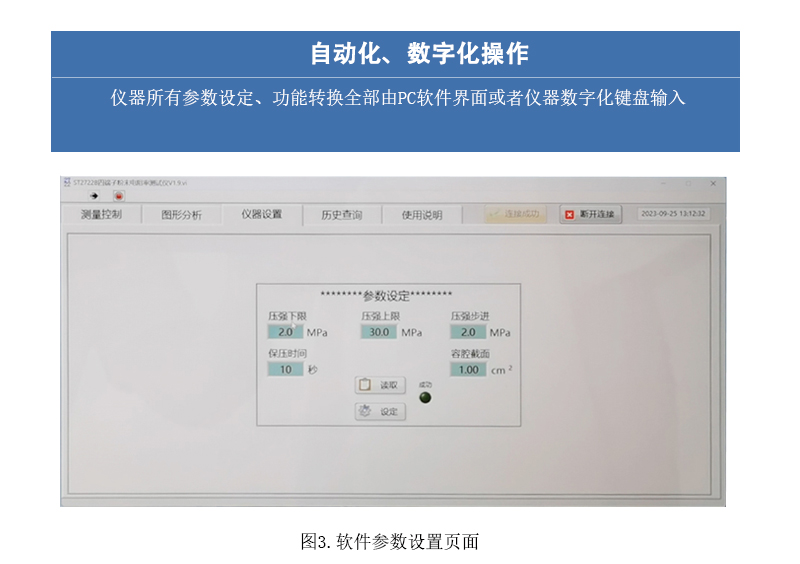Click the 断开连接 button label
The width and height of the screenshot is (800, 564).
597,214
